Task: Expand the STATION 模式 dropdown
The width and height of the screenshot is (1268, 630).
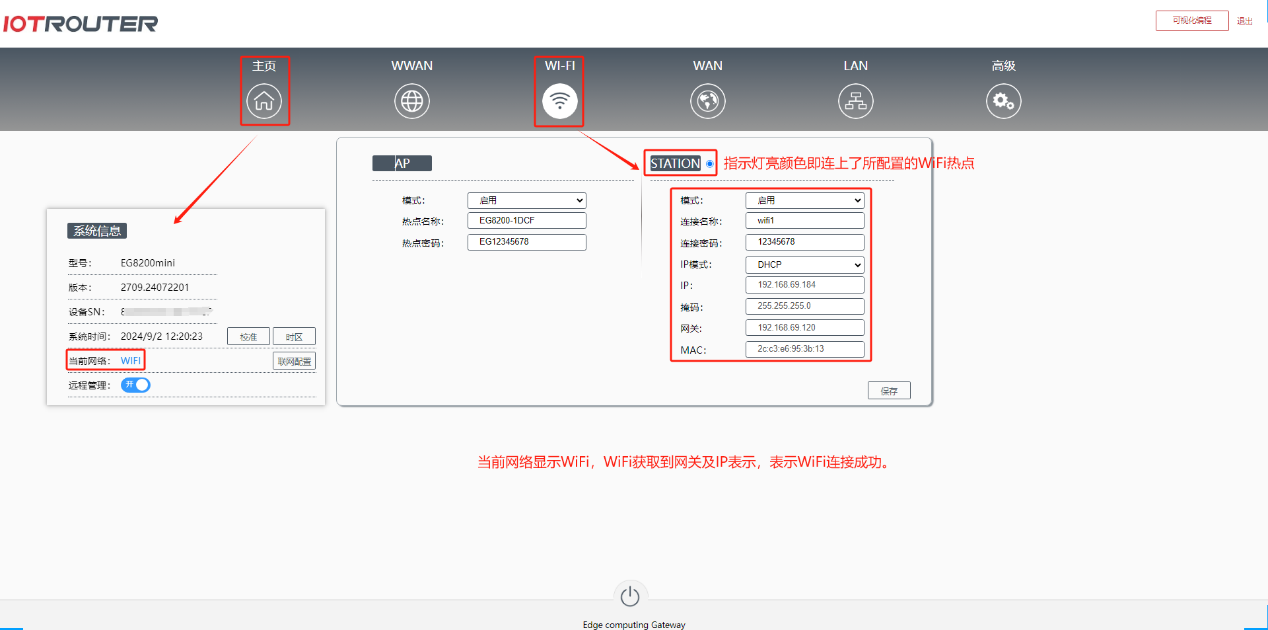Action: 805,200
